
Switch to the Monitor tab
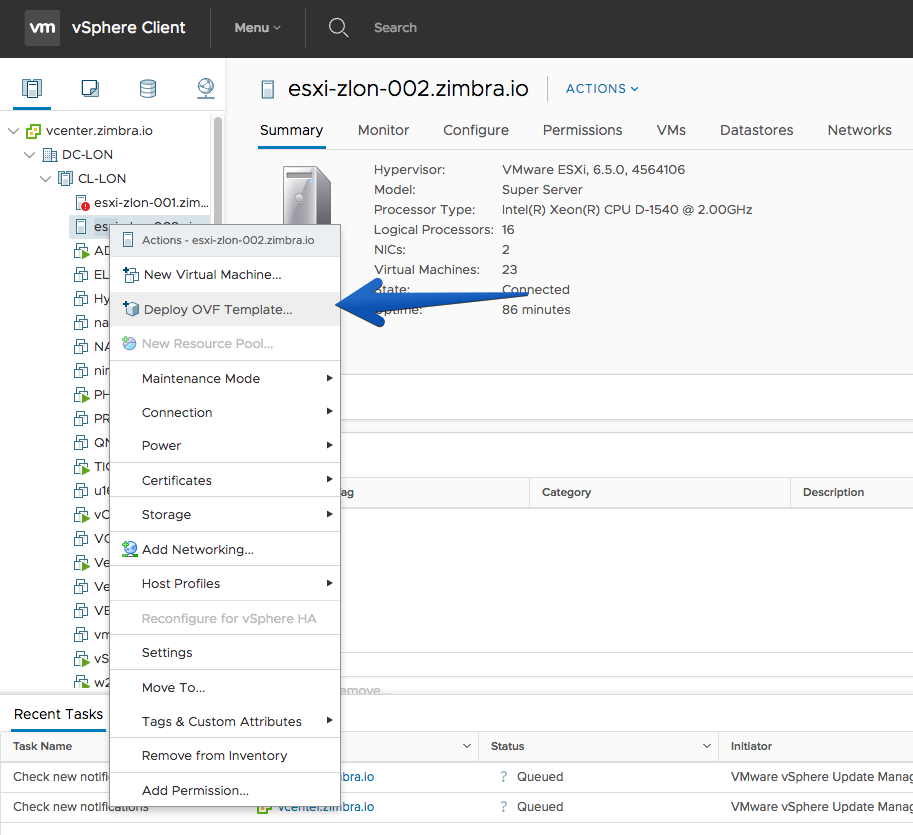pos(383,130)
